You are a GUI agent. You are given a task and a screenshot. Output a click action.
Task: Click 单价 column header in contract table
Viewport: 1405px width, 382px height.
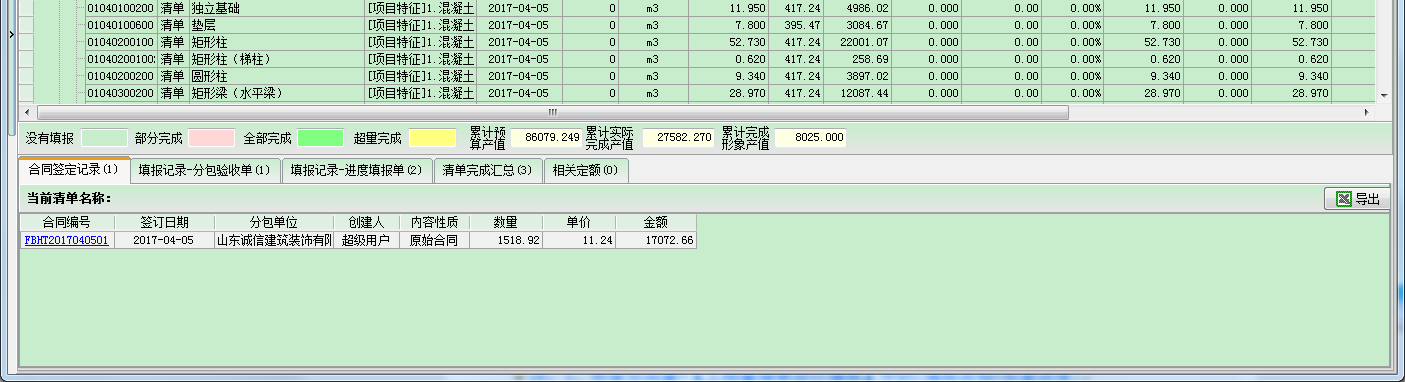tap(578, 222)
